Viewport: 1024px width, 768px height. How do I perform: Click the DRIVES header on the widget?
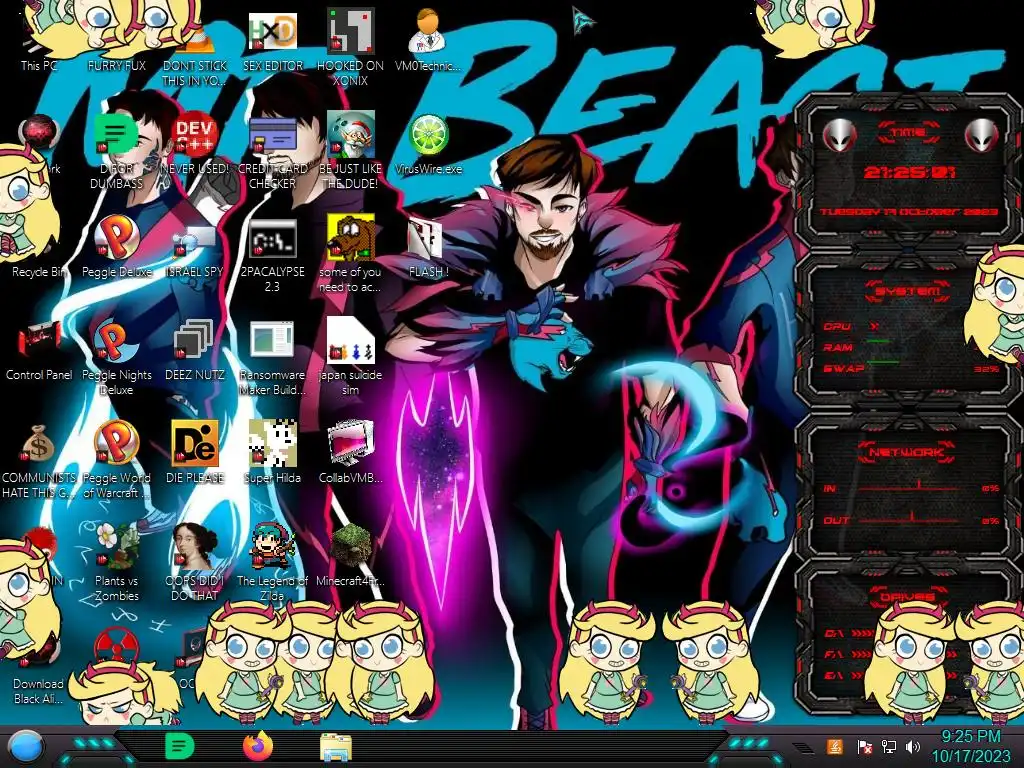click(907, 596)
